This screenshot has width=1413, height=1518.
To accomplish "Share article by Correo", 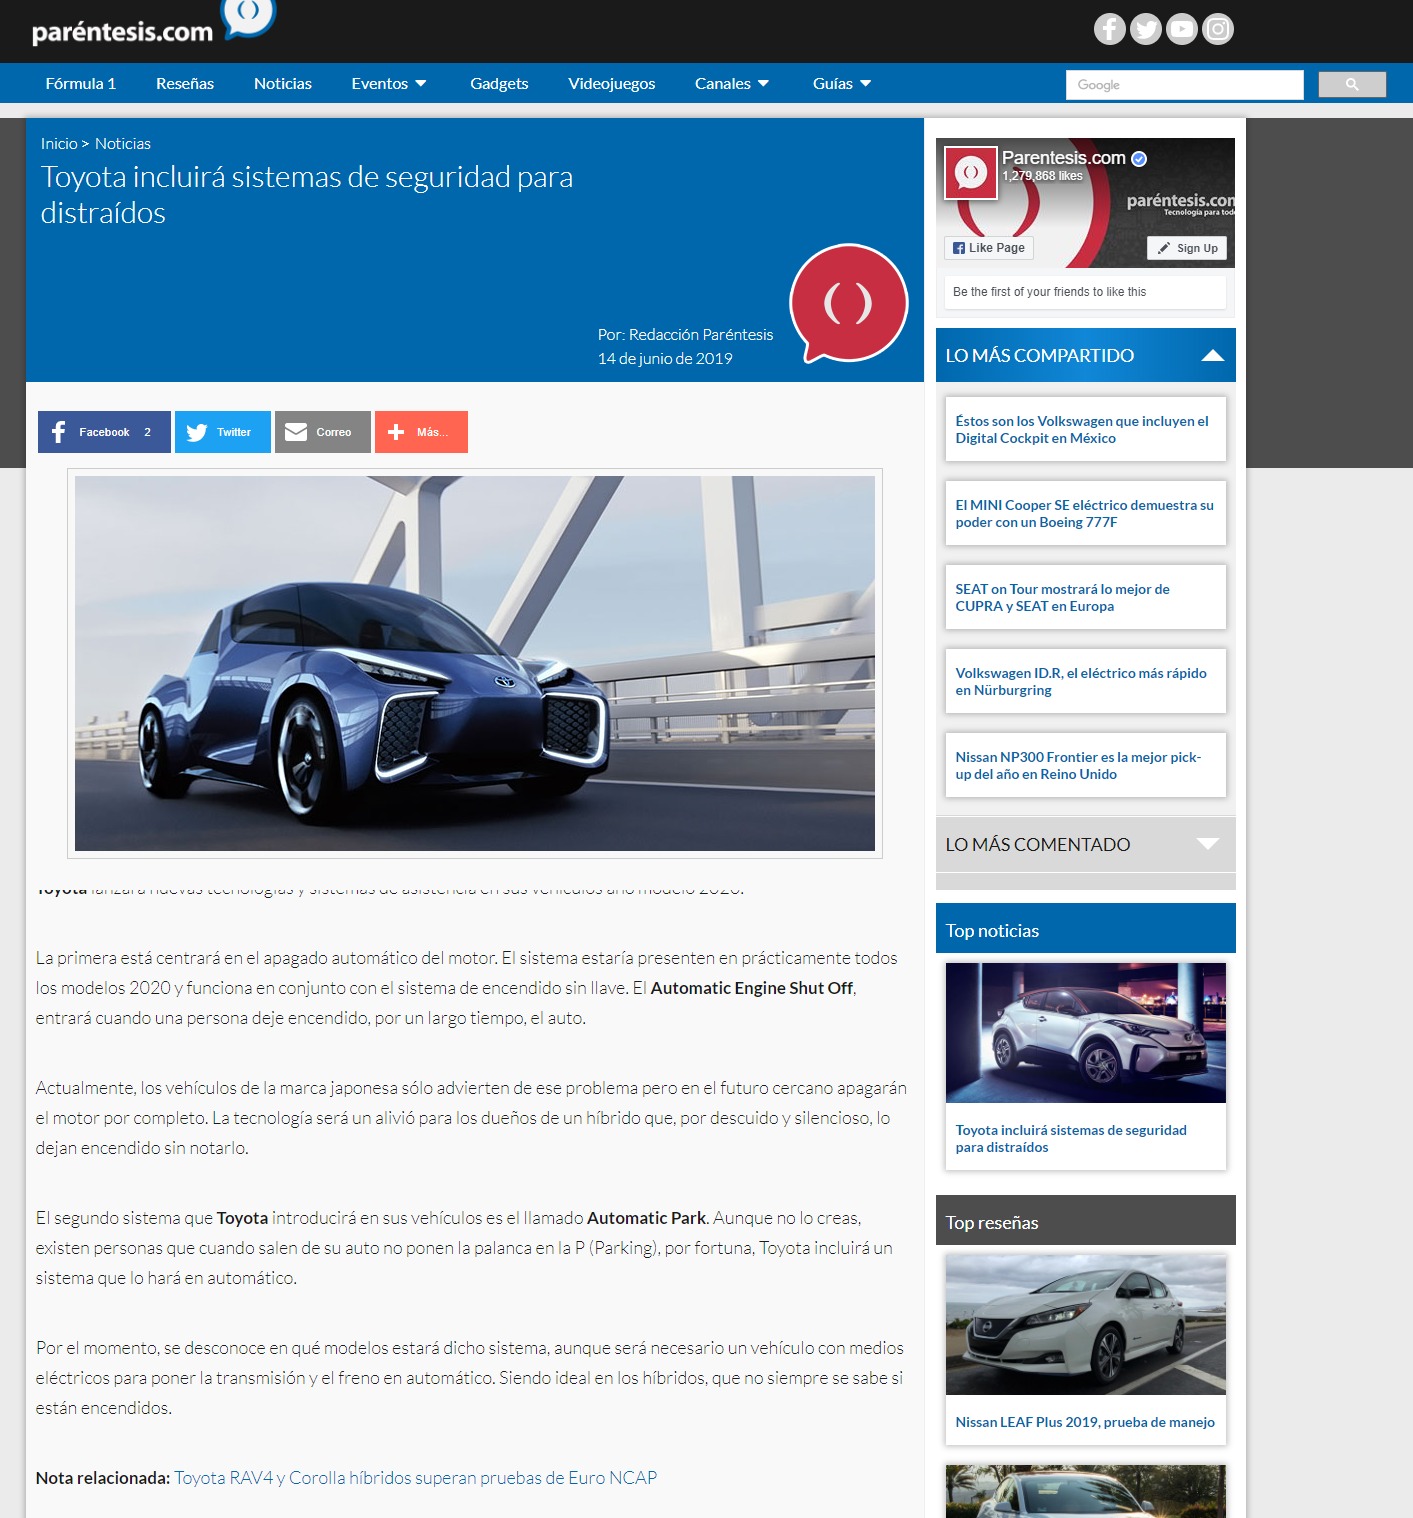I will pos(323,432).
